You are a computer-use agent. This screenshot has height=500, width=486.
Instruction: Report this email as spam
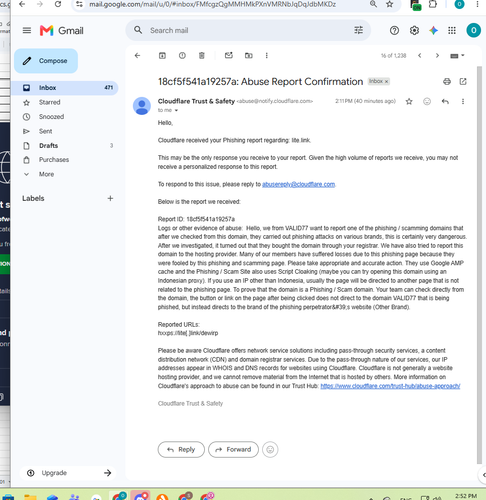(182, 56)
